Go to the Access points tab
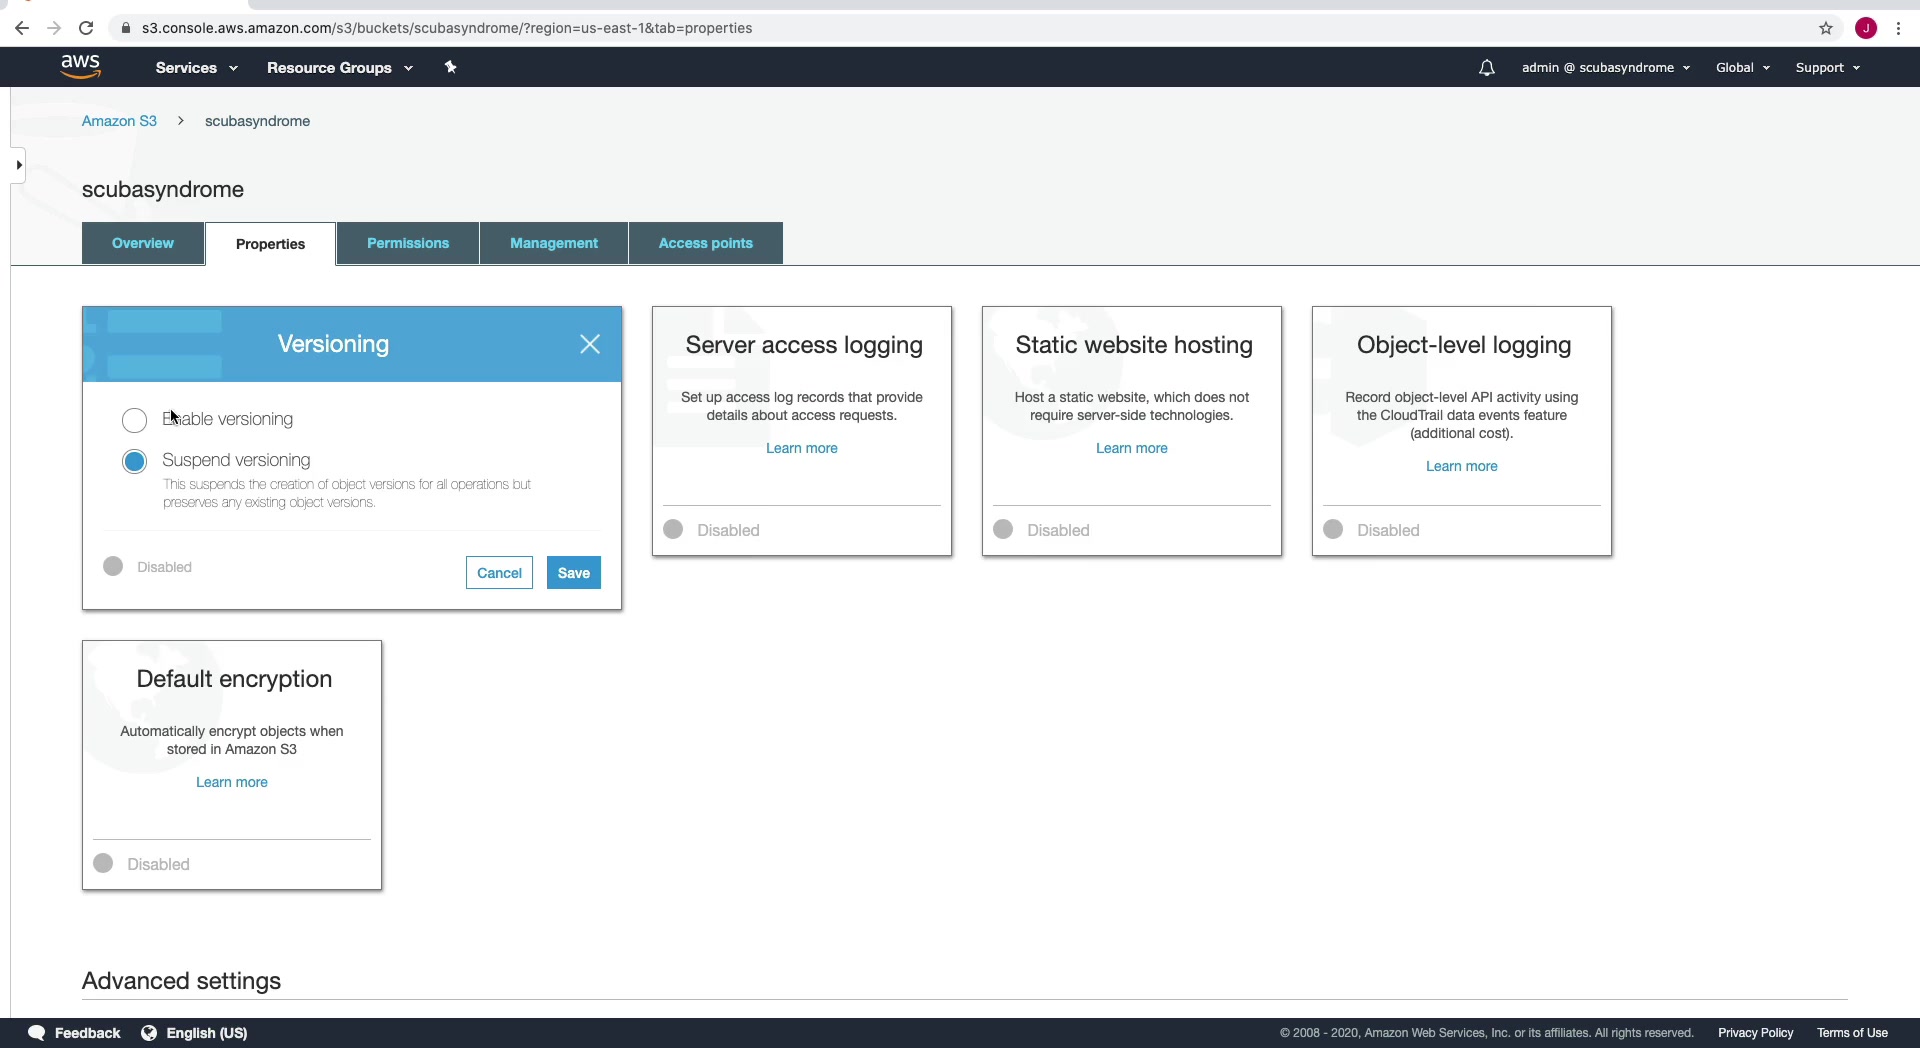1920x1048 pixels. pos(706,243)
